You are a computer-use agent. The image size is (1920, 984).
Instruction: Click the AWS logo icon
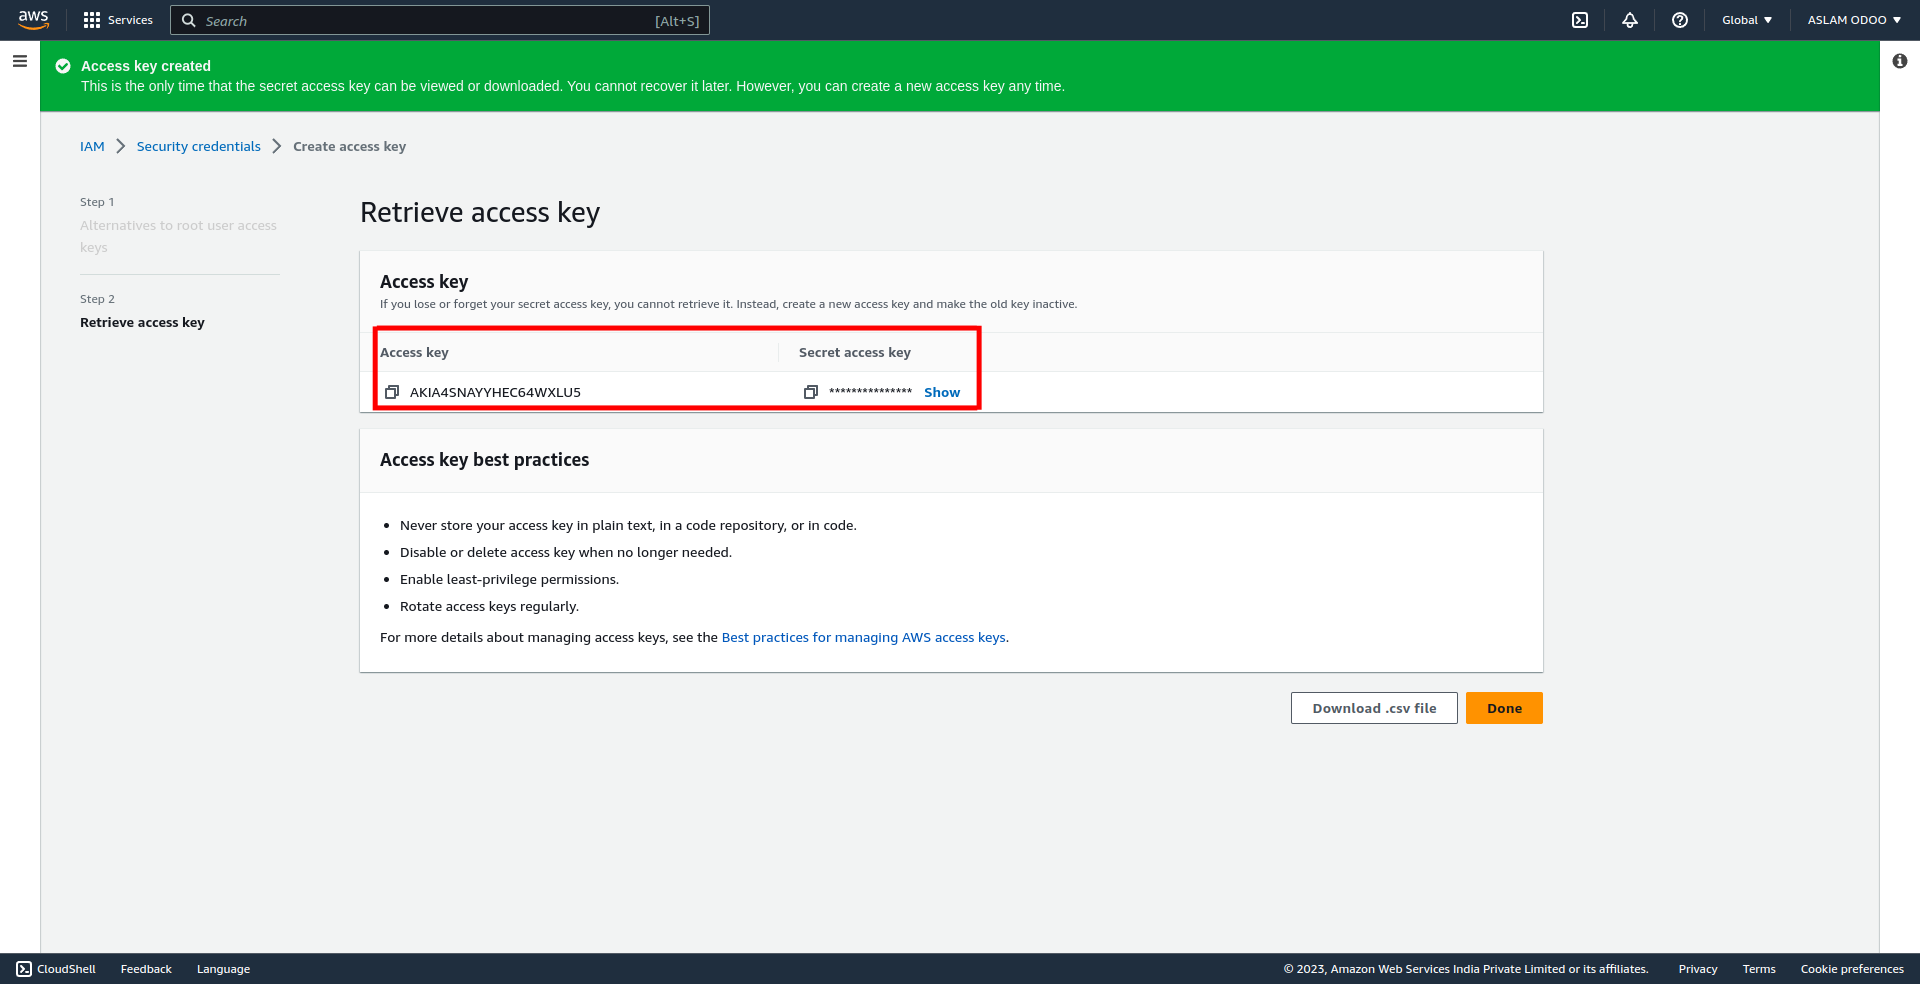[x=33, y=20]
